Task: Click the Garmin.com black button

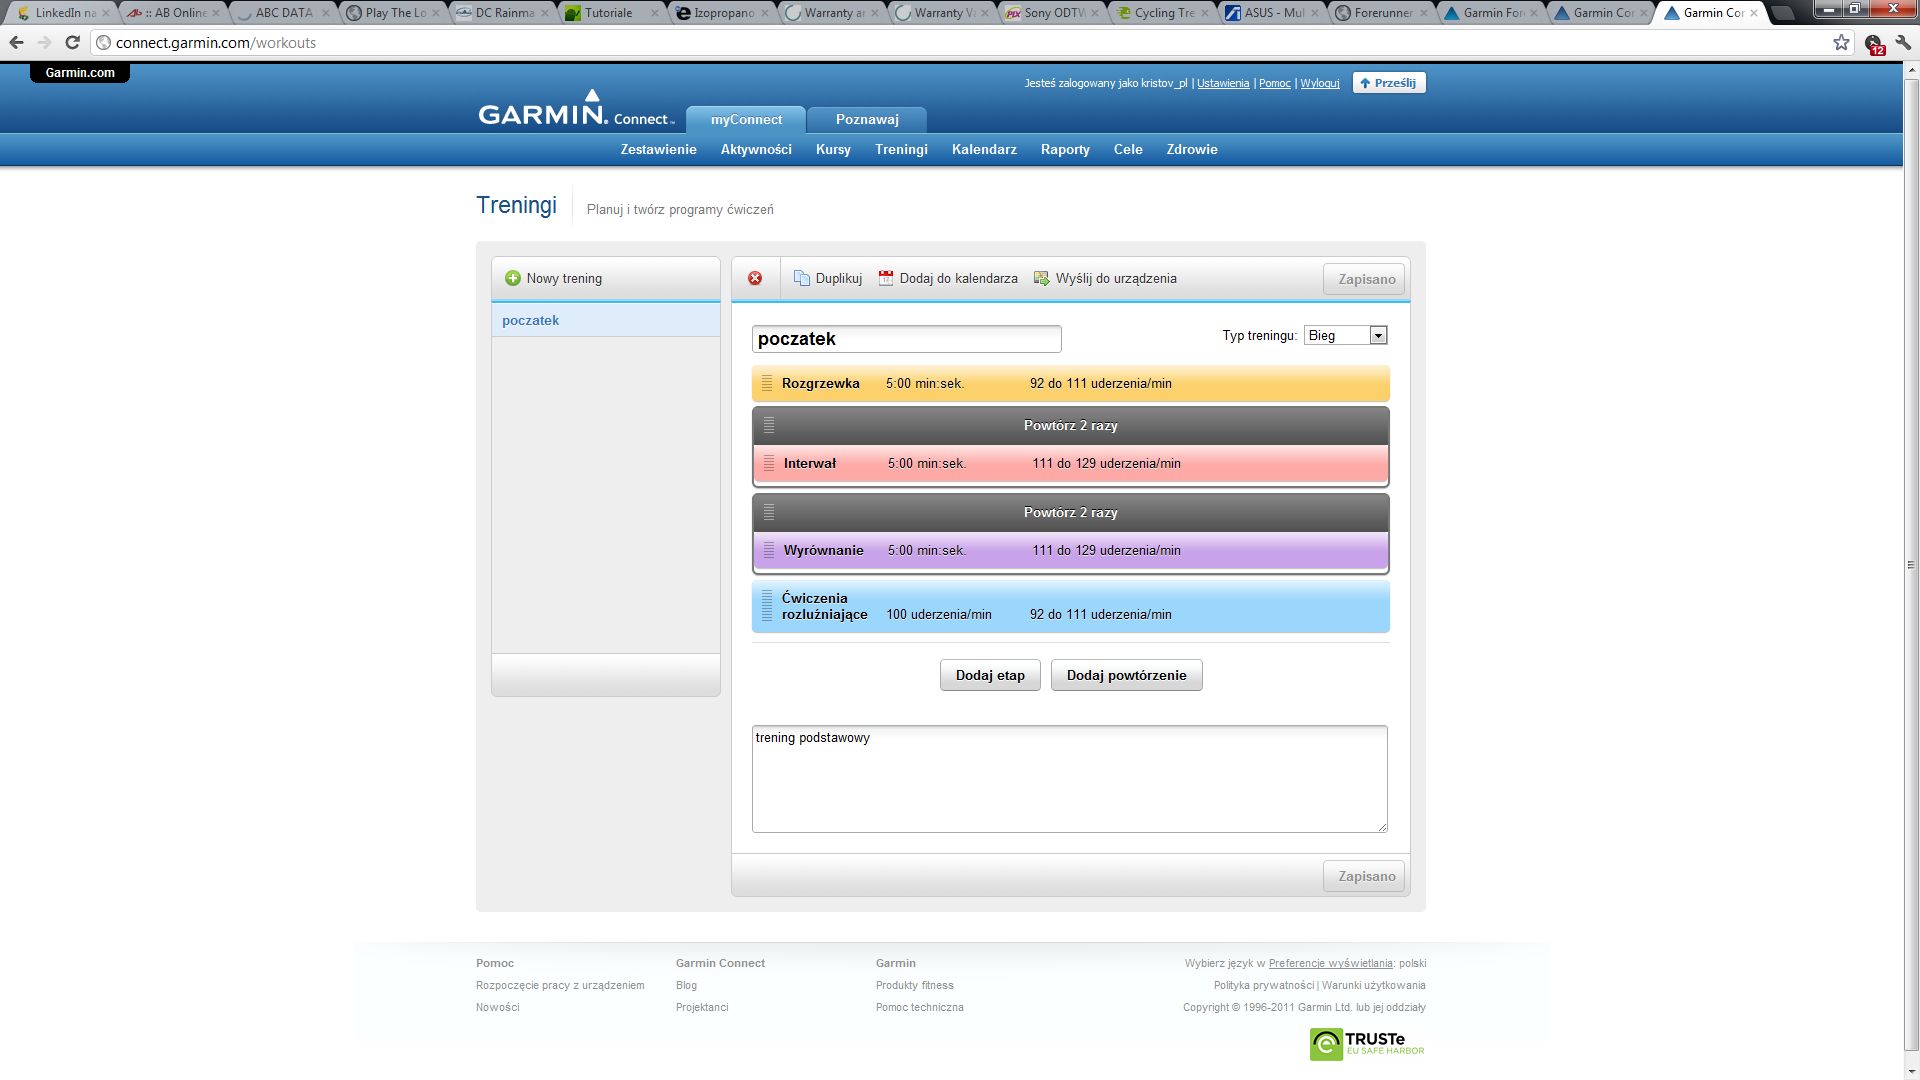Action: pos(80,73)
